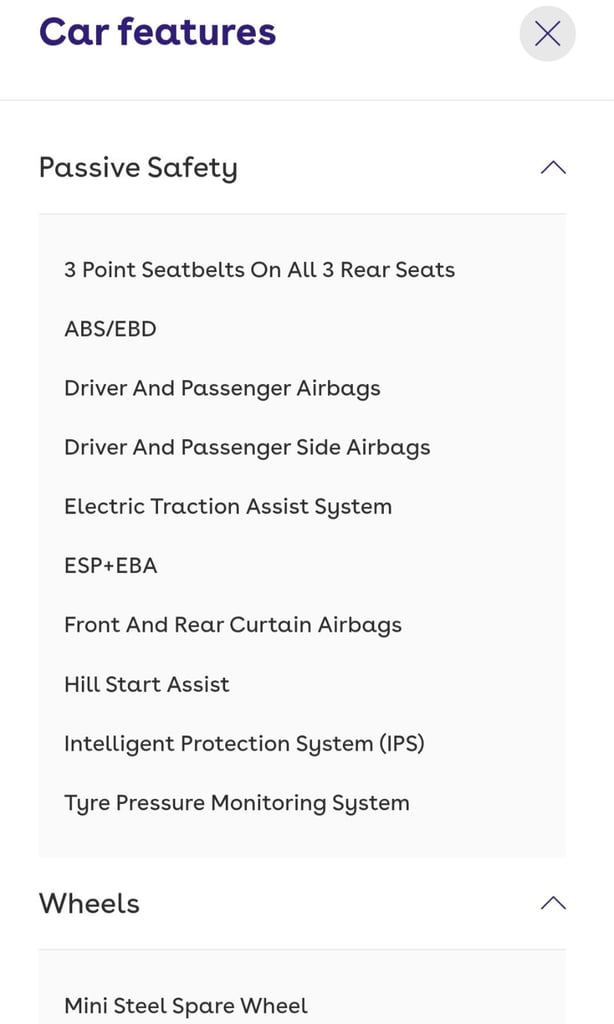Click the word Seatbelts in first feature
Image resolution: width=614 pixels, height=1024 pixels.
[x=194, y=270]
